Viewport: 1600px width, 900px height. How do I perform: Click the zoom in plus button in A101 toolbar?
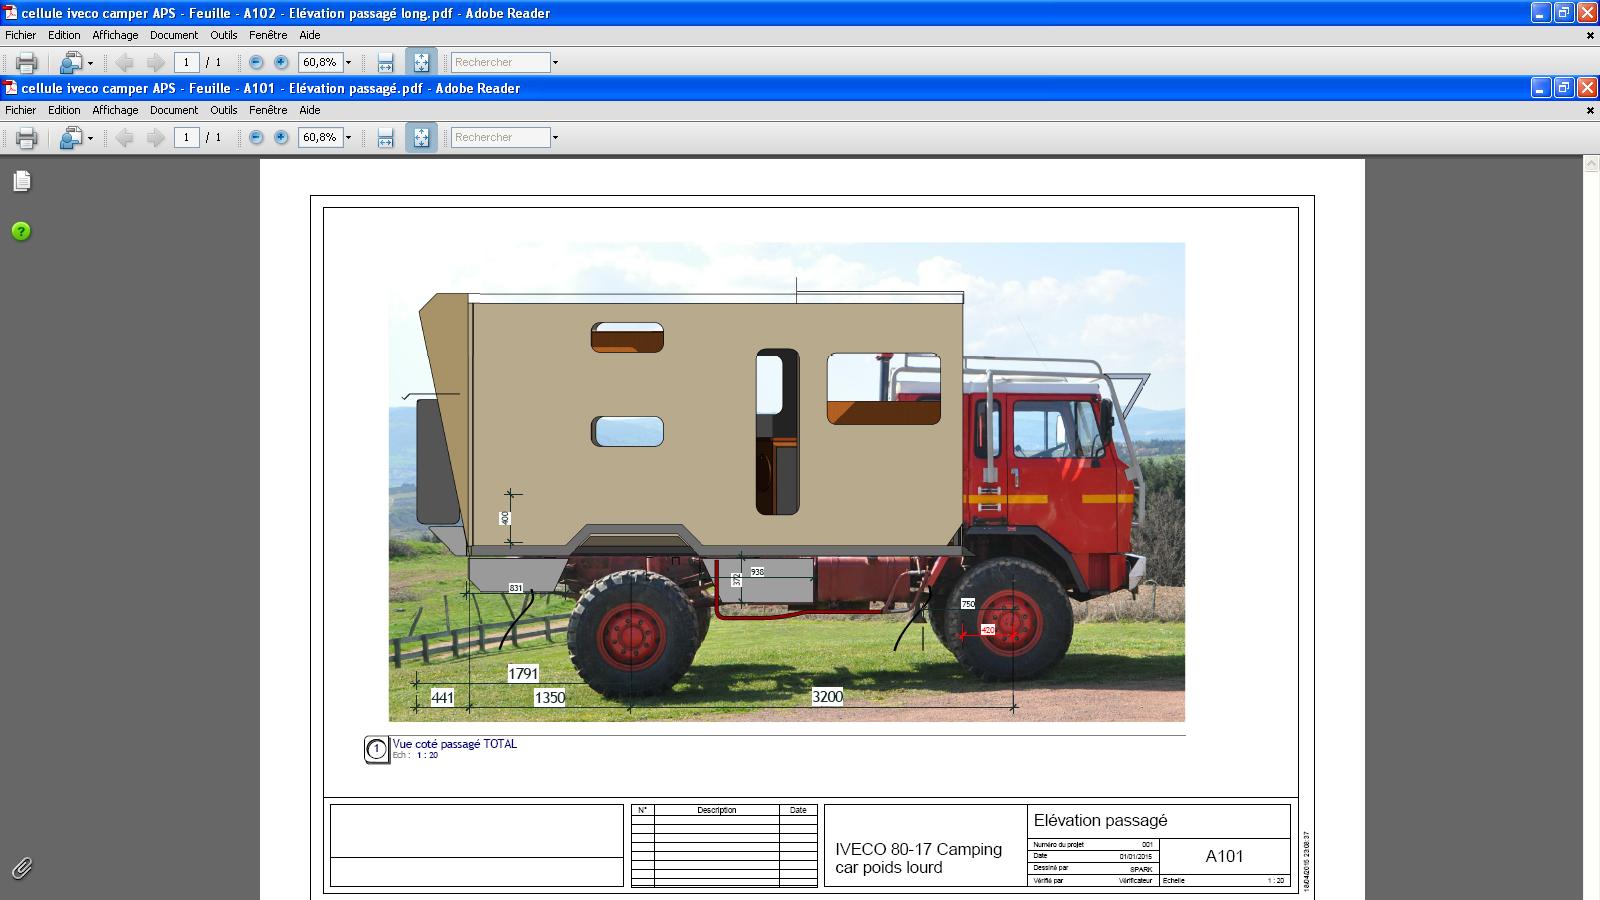(x=281, y=138)
